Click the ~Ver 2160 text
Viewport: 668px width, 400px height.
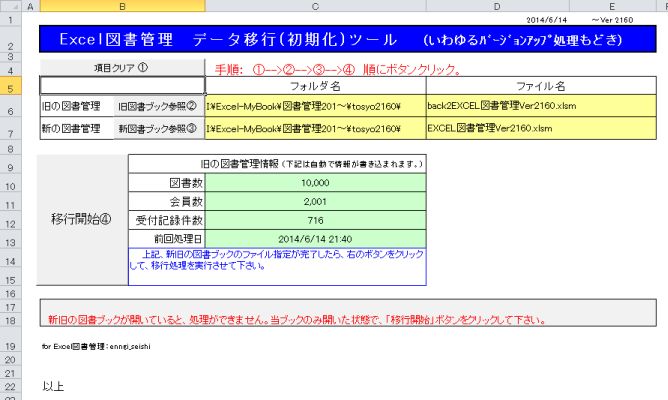[612, 20]
